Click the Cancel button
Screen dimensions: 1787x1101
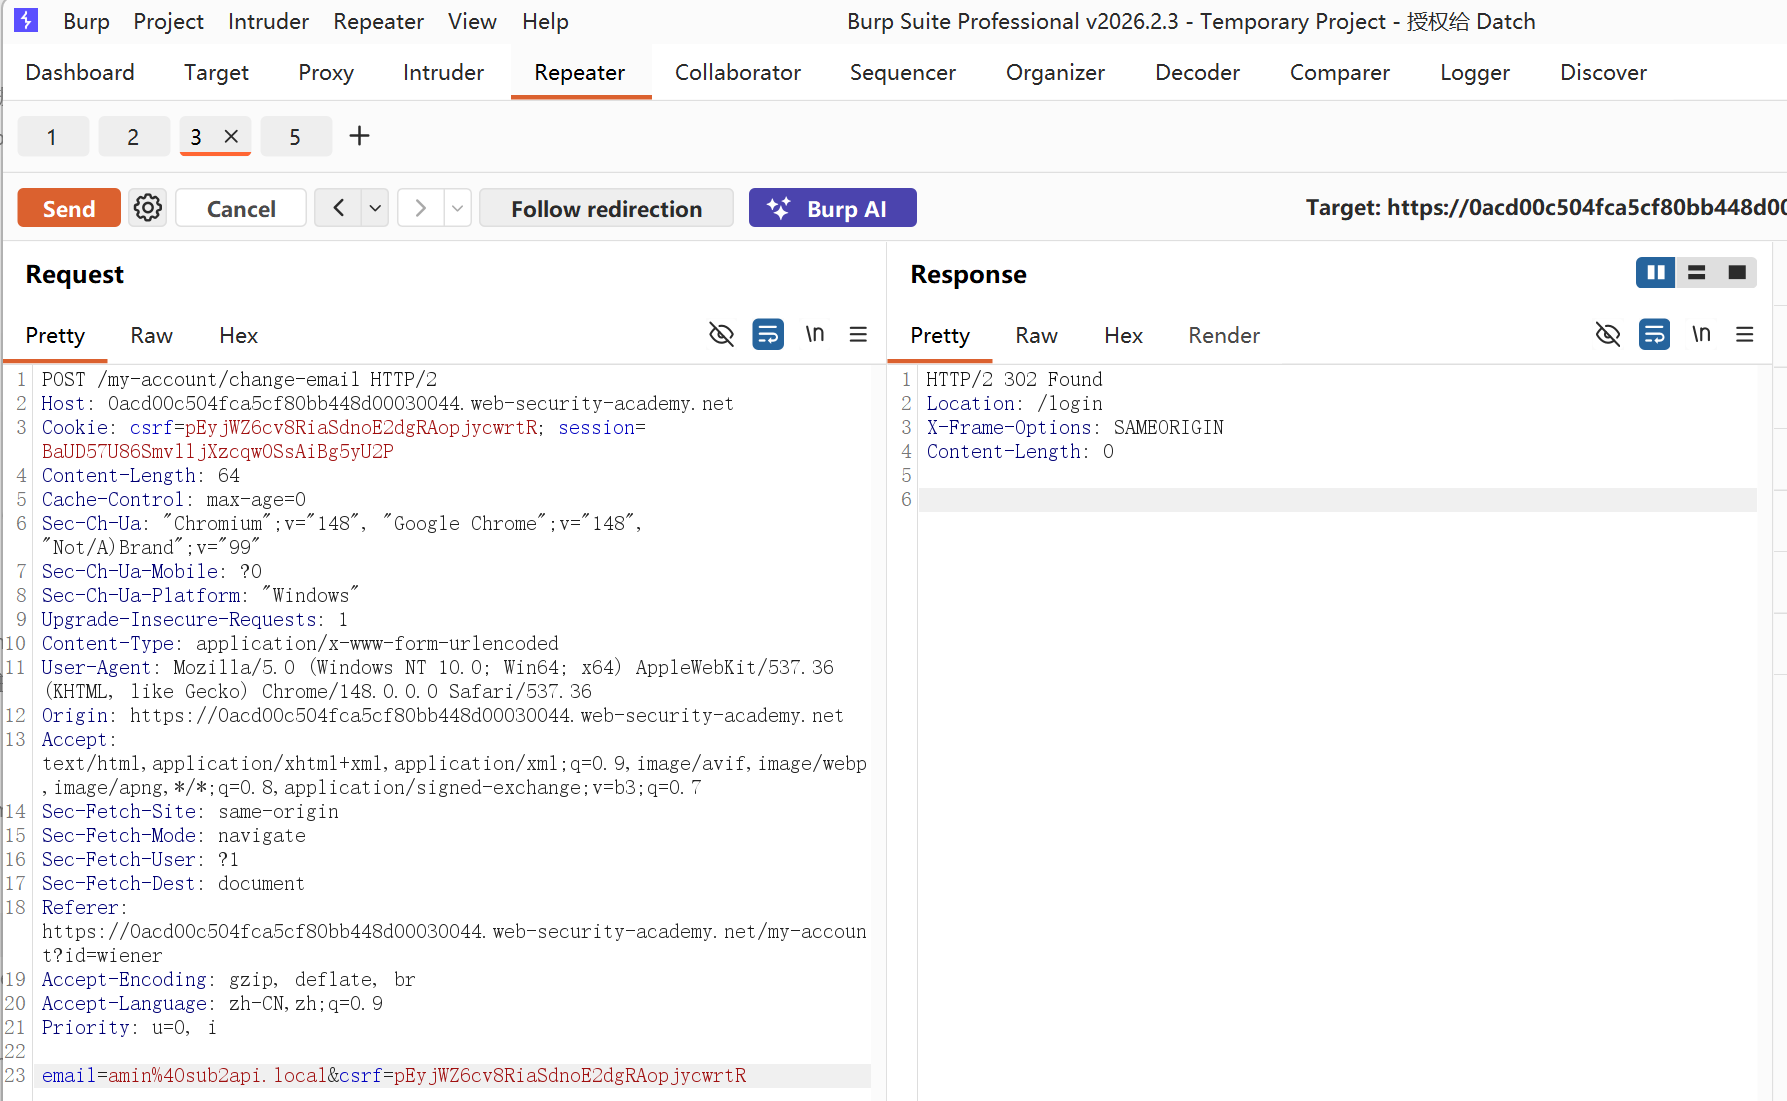tap(241, 208)
